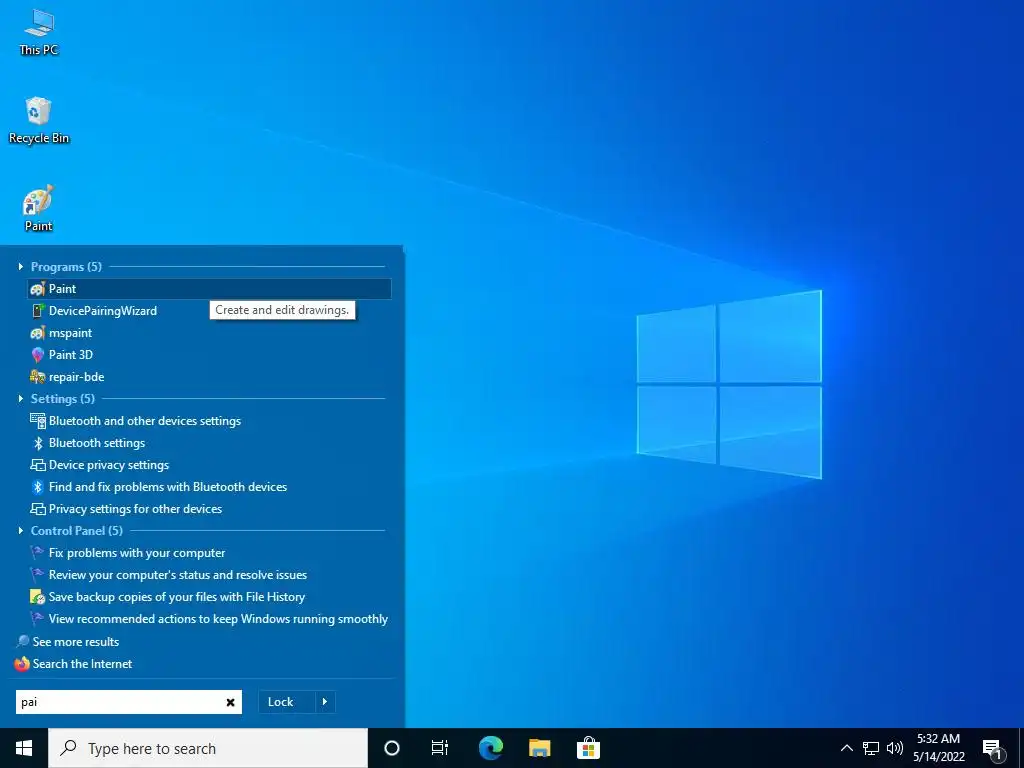Click the mspaint result icon
The height and width of the screenshot is (768, 1024).
tap(38, 333)
